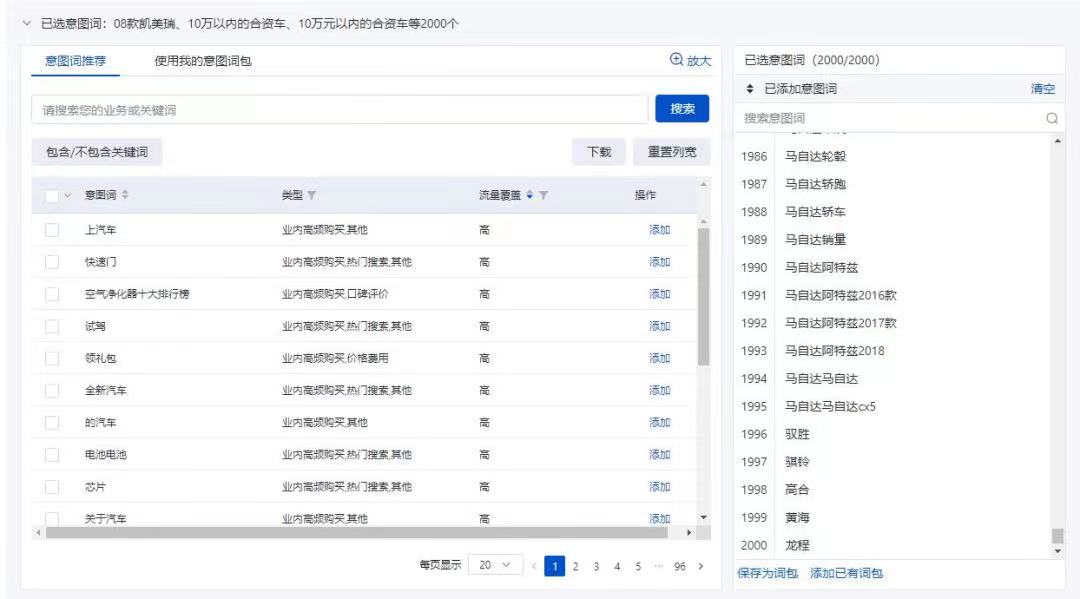
Task: Click the 放大 magnifier icon
Action: pyautogui.click(x=676, y=60)
